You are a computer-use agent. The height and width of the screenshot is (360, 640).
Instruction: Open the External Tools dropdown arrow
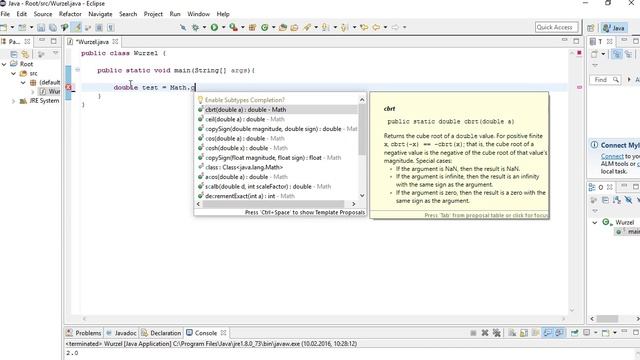pos(242,27)
